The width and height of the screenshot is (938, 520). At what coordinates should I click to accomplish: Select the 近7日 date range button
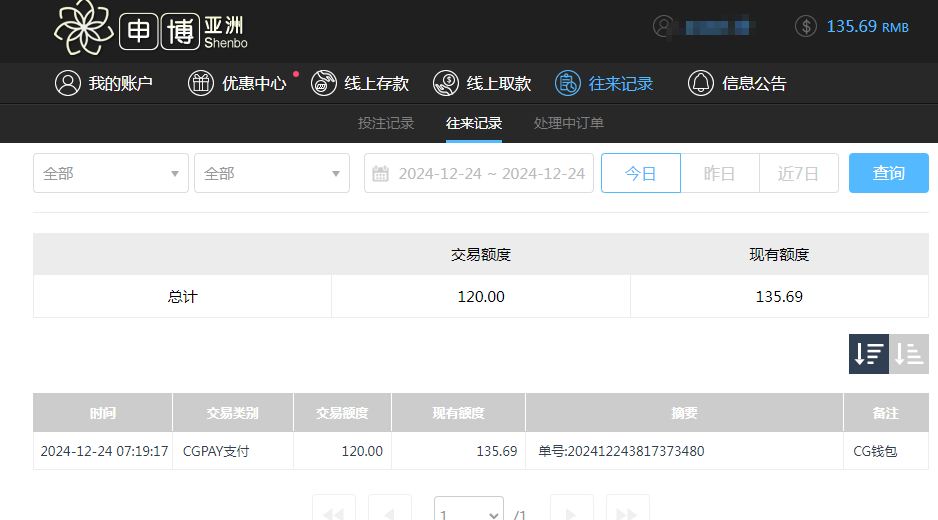(798, 173)
